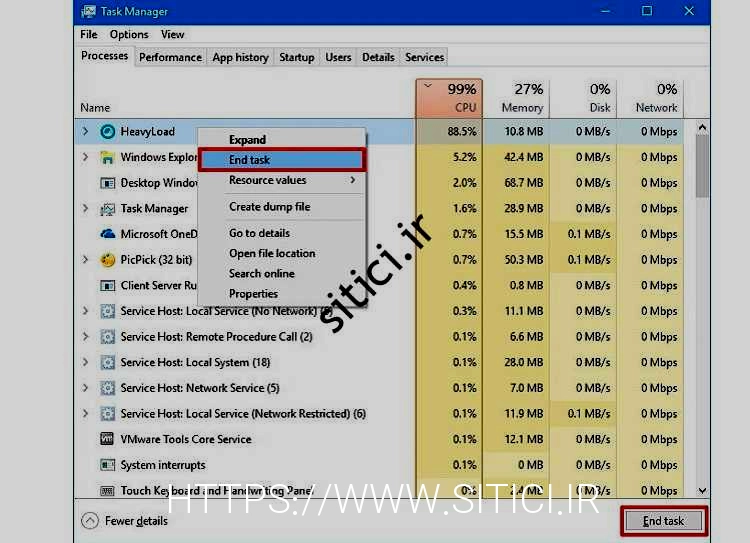Click the VMware Tools Core Service icon
Image resolution: width=750 pixels, height=543 pixels.
(x=107, y=439)
